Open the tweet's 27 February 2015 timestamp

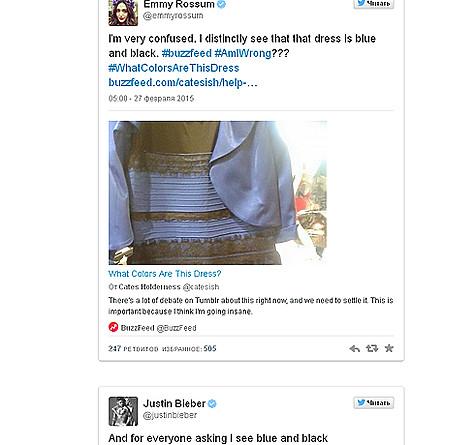click(151, 98)
